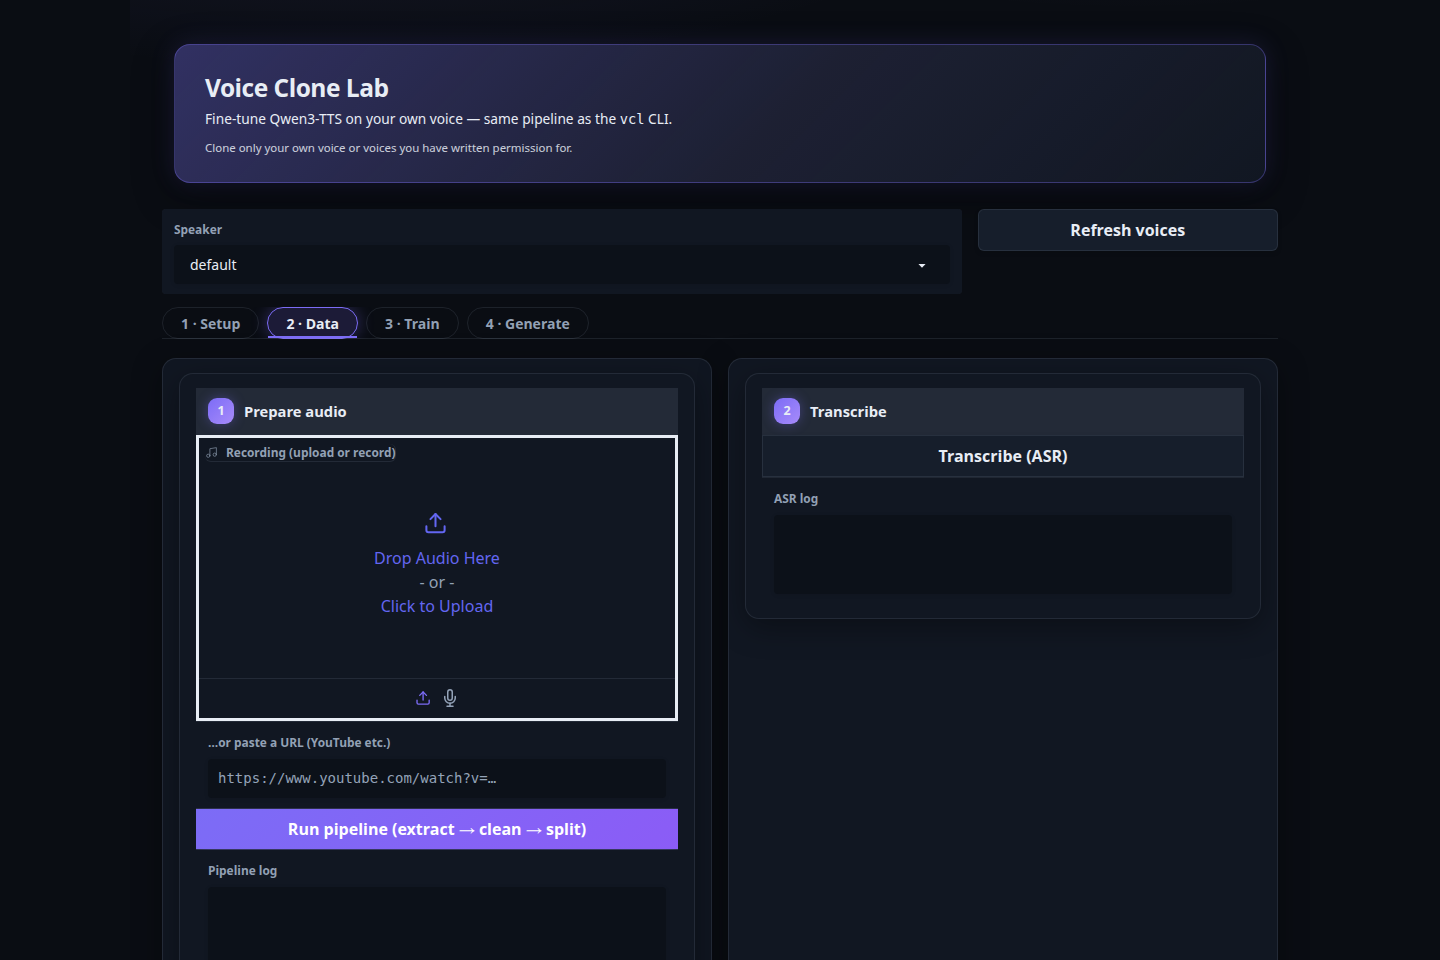Click the Refresh voices button
Image resolution: width=1440 pixels, height=960 pixels.
(x=1128, y=230)
